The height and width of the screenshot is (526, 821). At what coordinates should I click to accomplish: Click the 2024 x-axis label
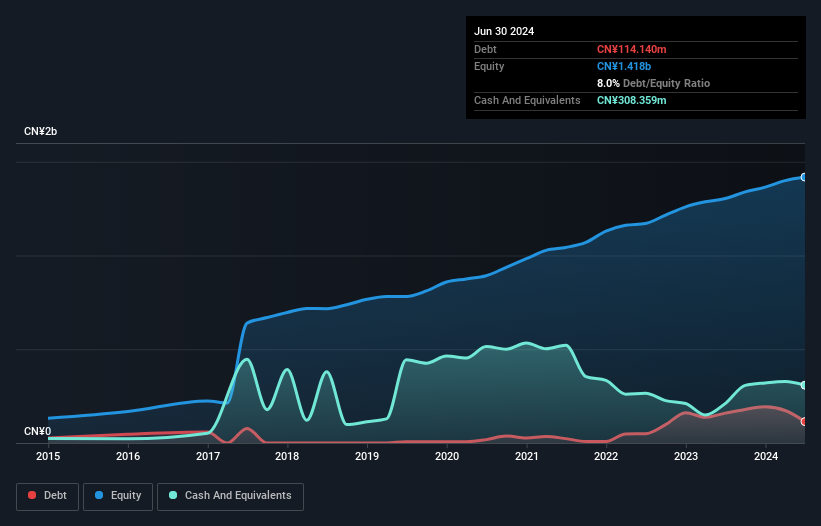click(x=766, y=456)
